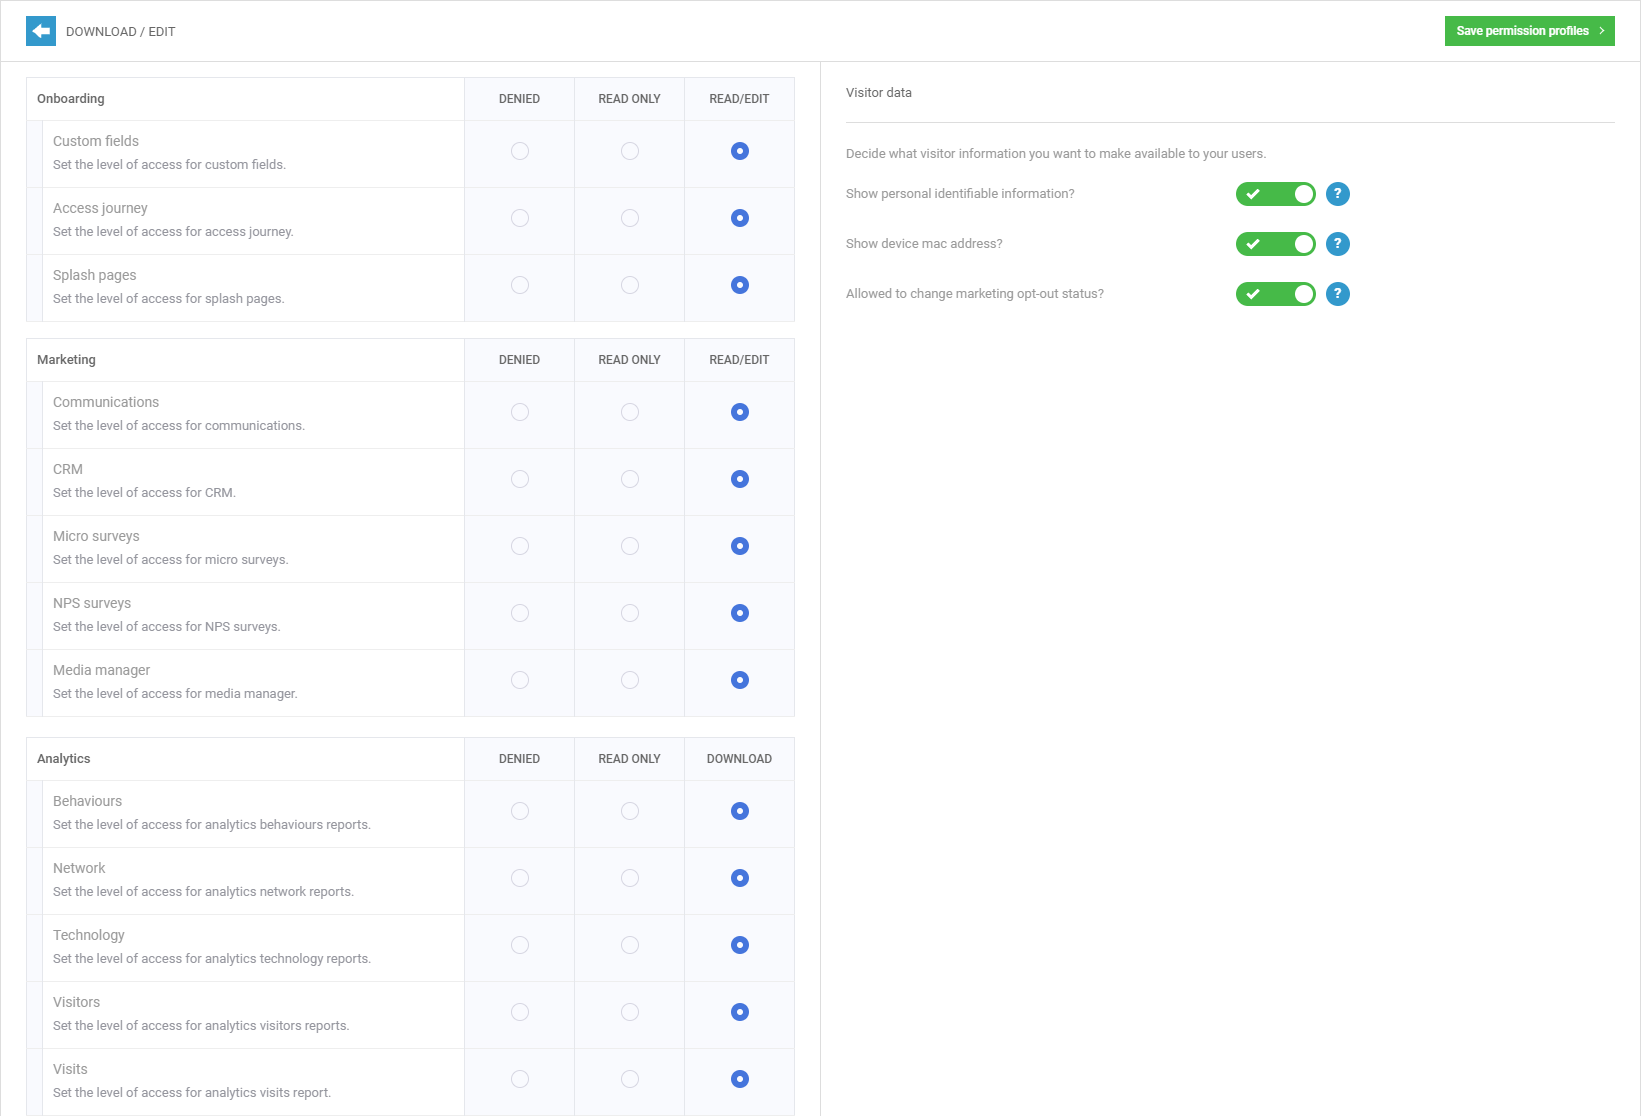Click the blue back arrow icon

coord(41,31)
